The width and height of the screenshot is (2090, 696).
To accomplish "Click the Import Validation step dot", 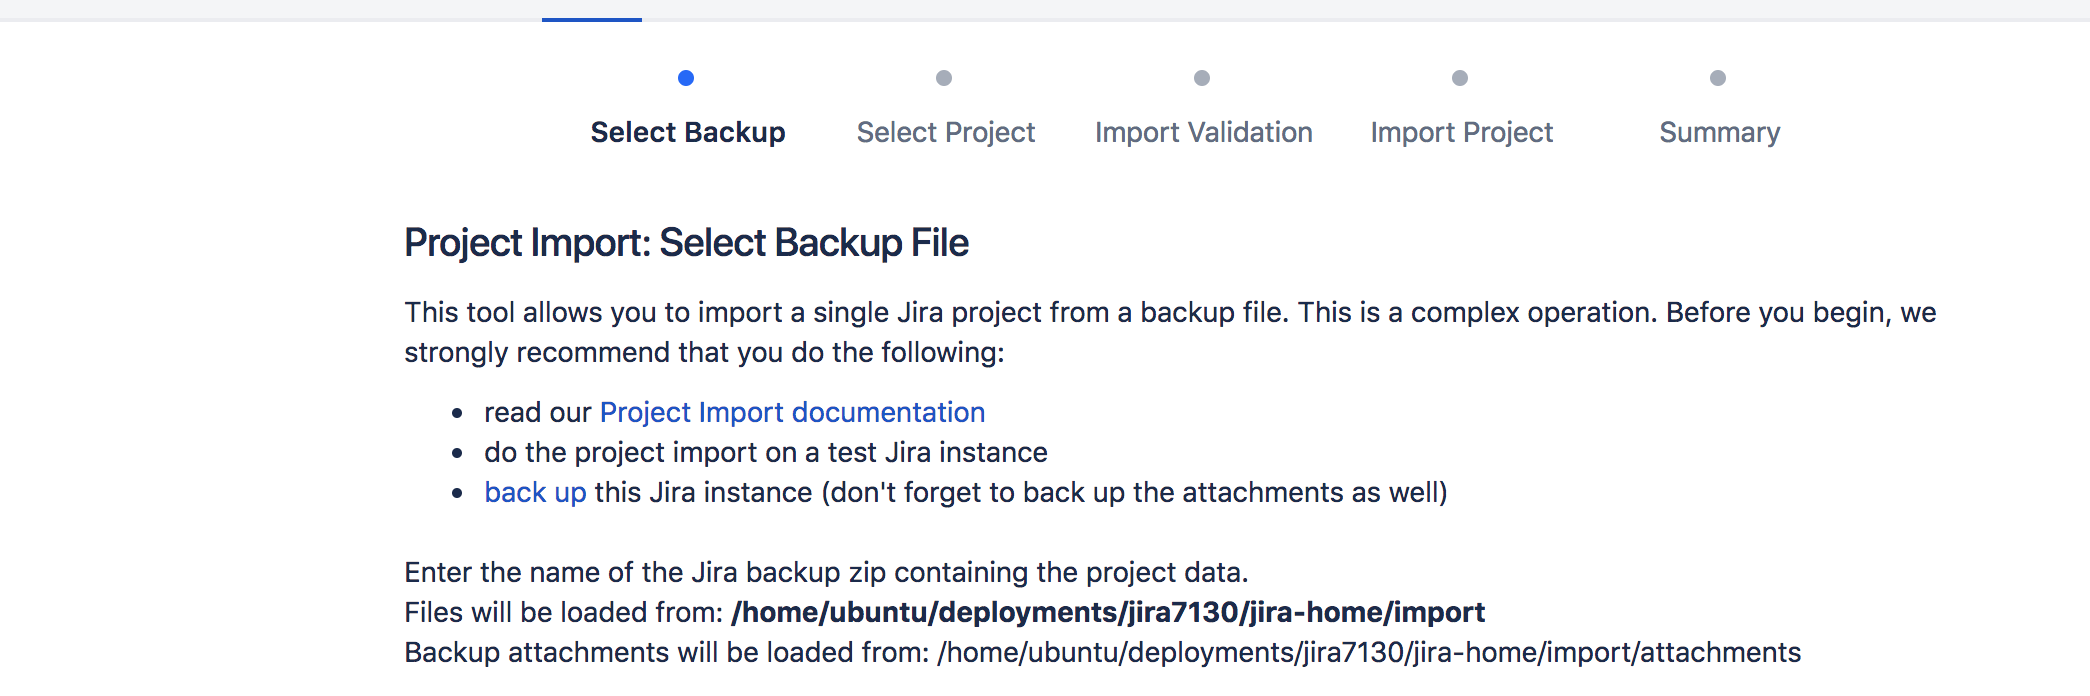I will point(1202,78).
